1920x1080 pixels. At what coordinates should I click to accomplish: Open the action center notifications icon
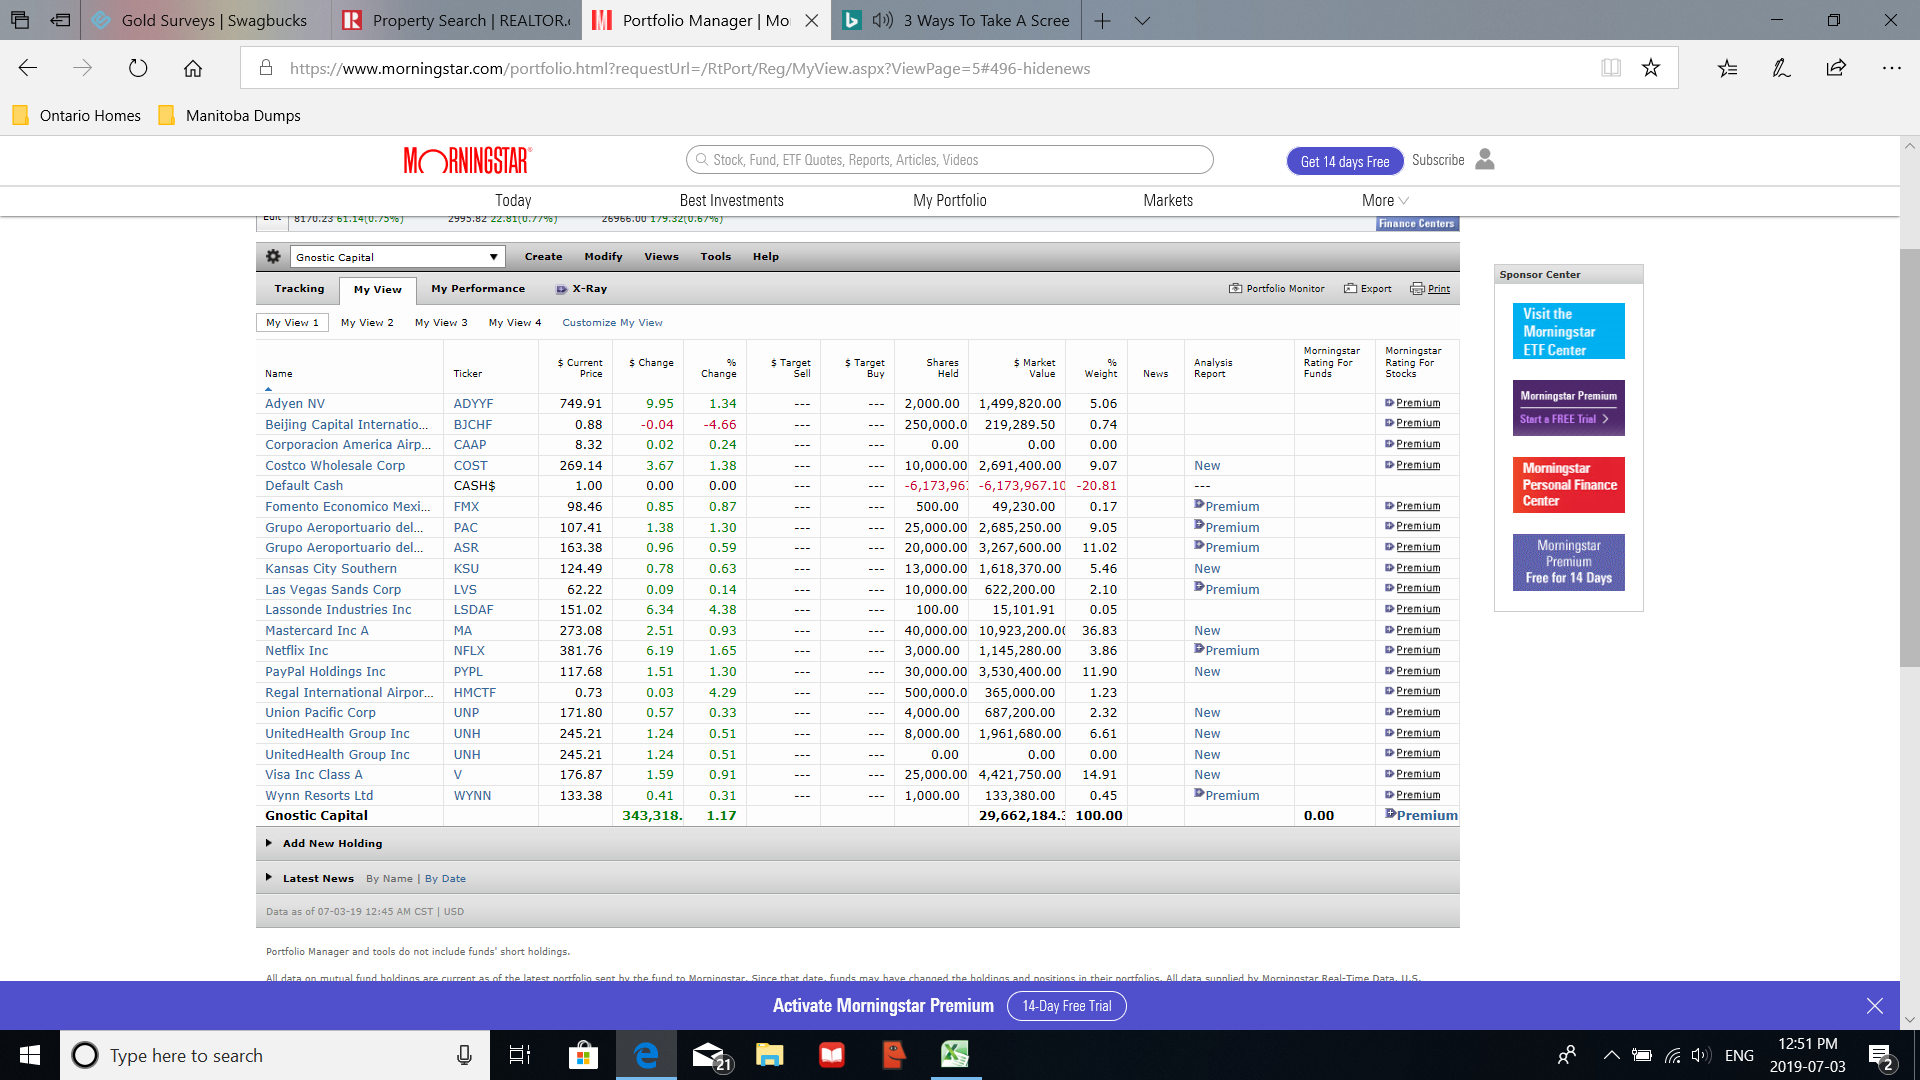point(1880,1056)
